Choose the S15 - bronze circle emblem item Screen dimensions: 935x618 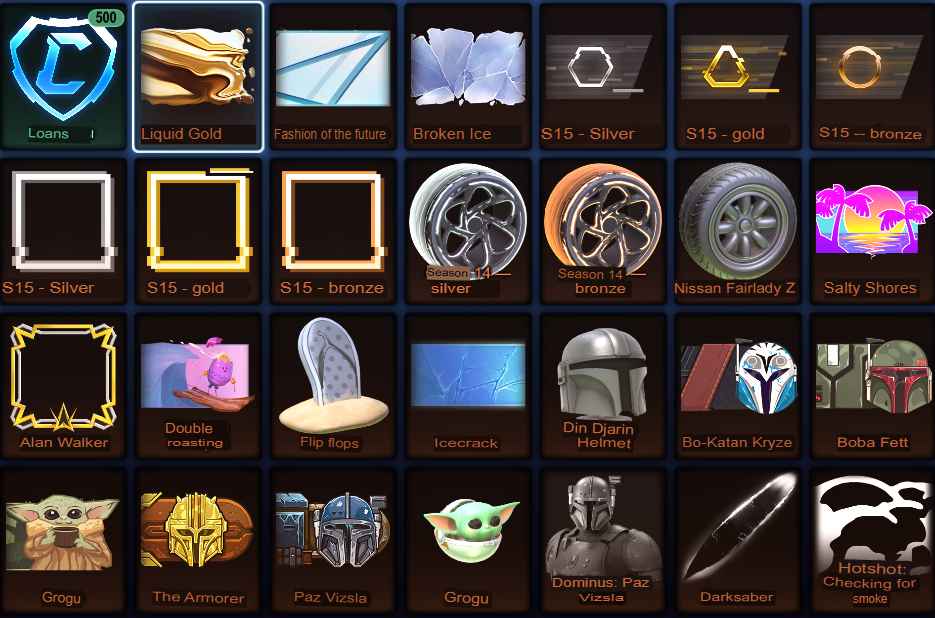(x=872, y=76)
